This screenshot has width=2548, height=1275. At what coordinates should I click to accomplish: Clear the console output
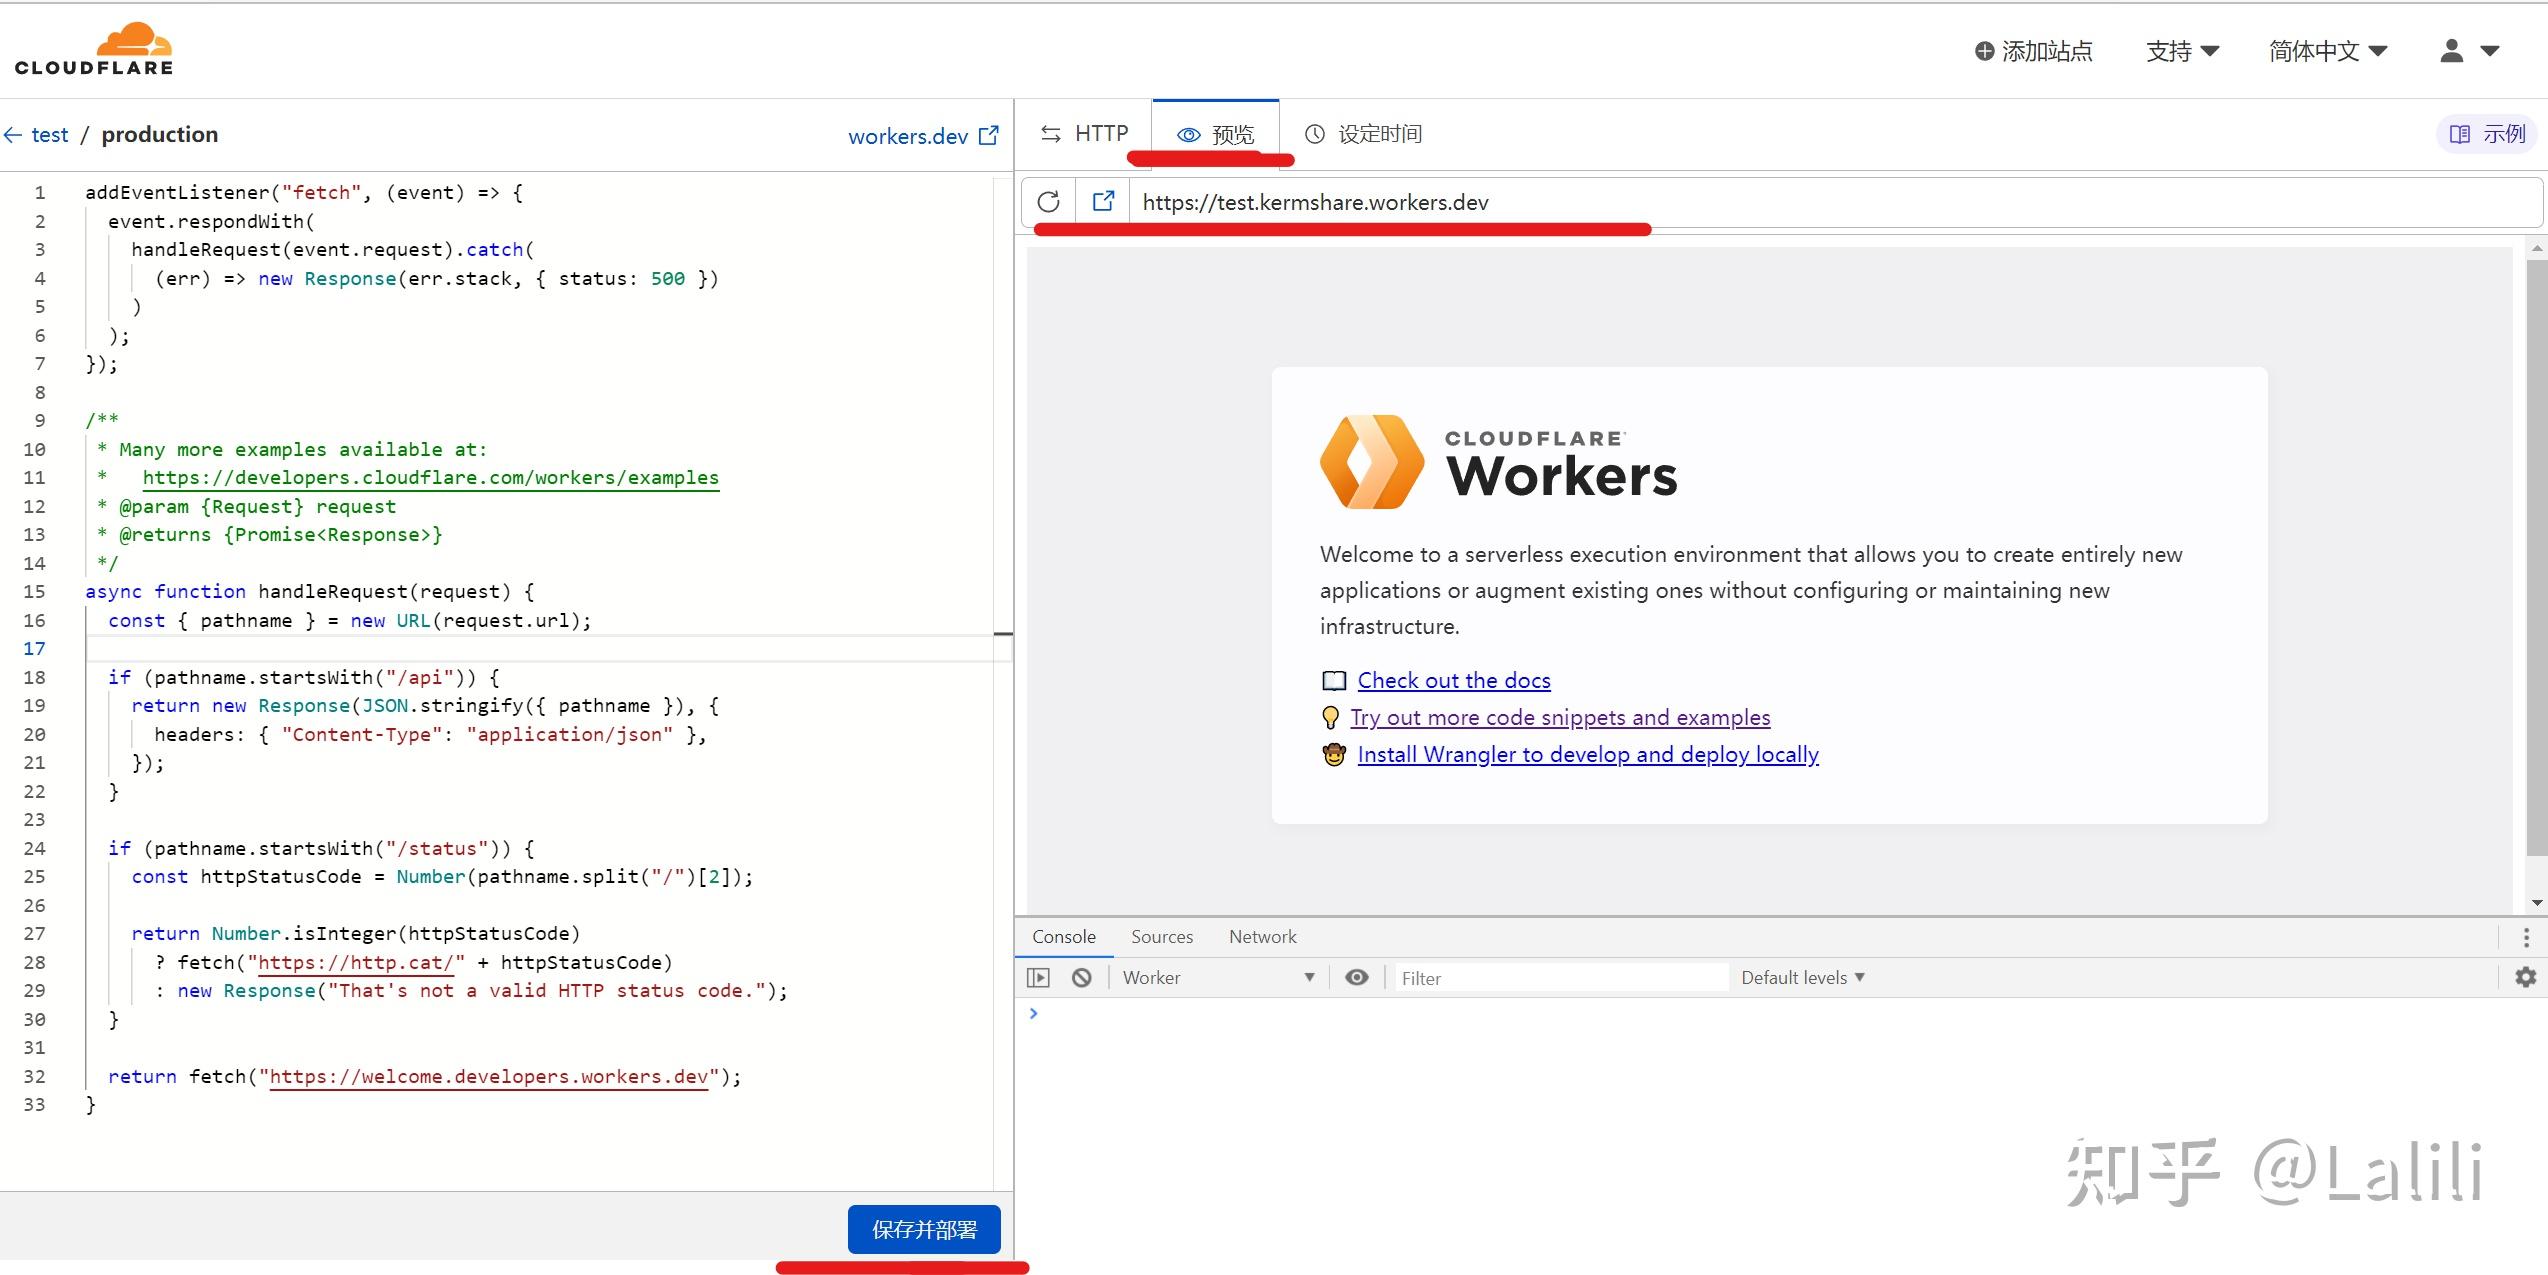(1081, 977)
